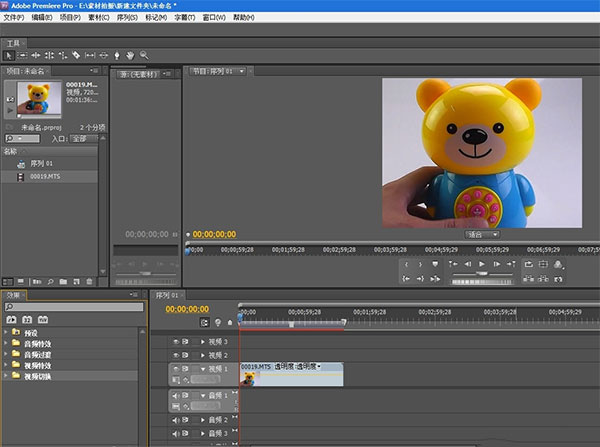This screenshot has width=600, height=447.
Task: Select the Hand tool
Action: 130,55
